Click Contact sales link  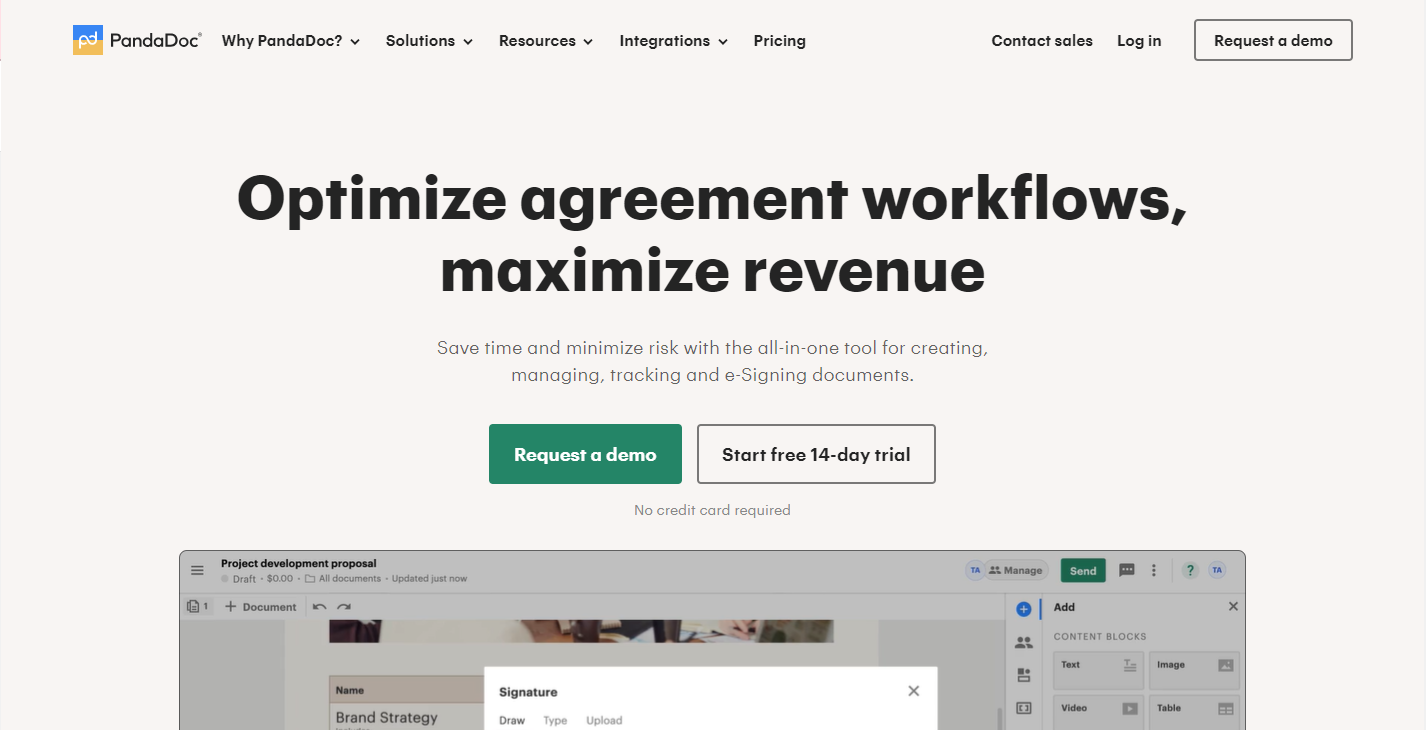pyautogui.click(x=1042, y=41)
